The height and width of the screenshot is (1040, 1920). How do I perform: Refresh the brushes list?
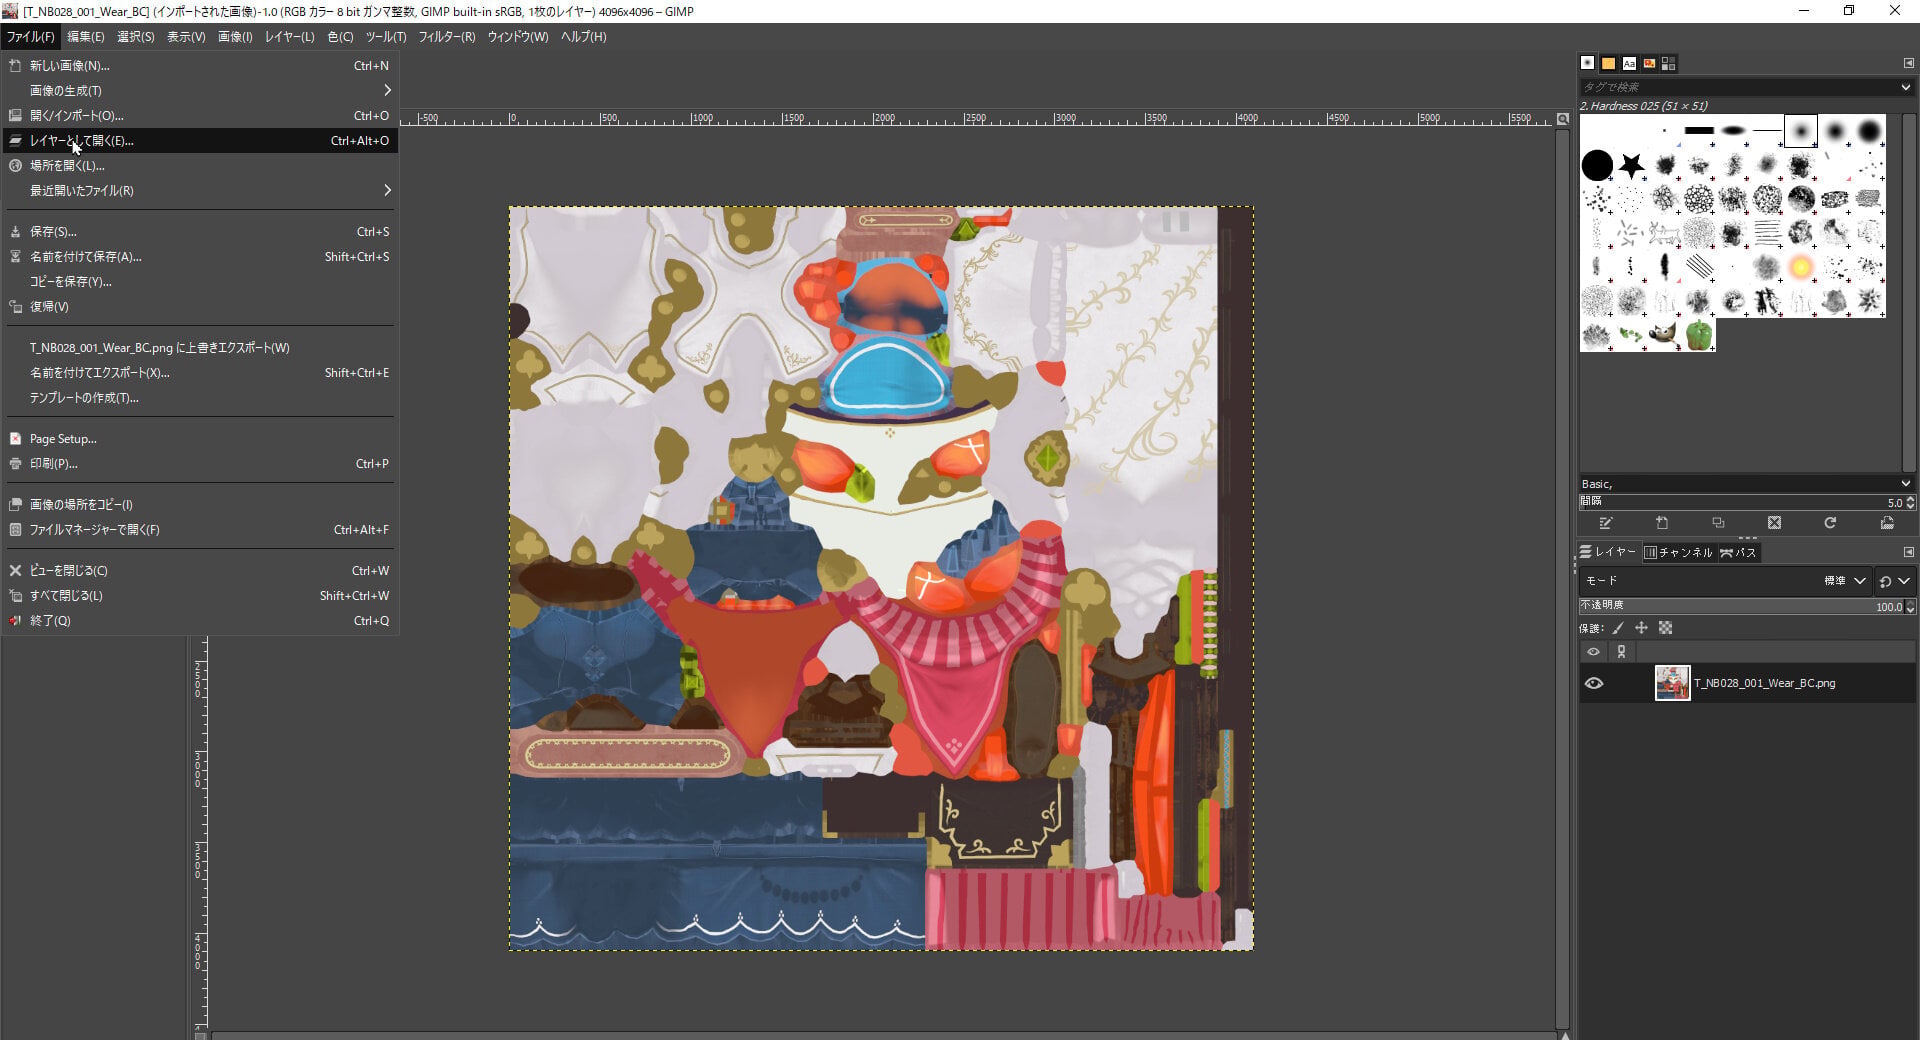pyautogui.click(x=1830, y=523)
